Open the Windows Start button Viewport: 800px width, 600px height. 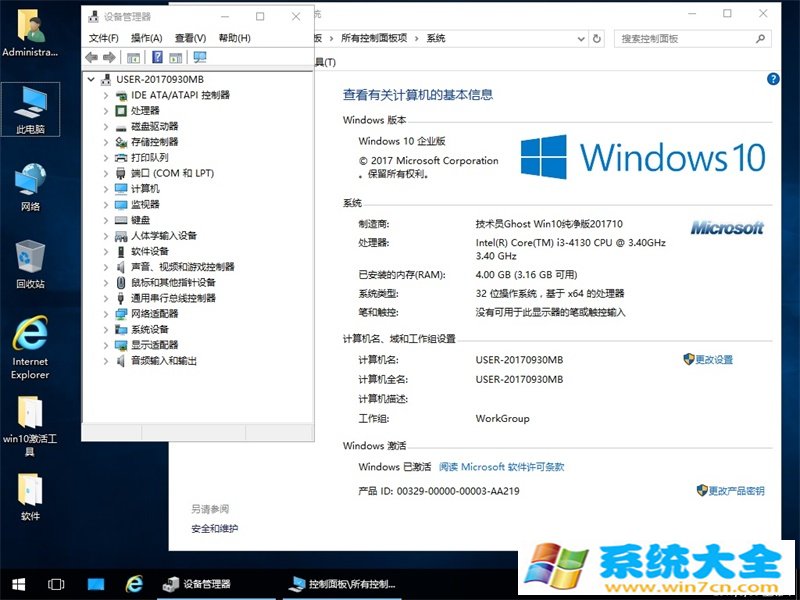pyautogui.click(x=19, y=584)
